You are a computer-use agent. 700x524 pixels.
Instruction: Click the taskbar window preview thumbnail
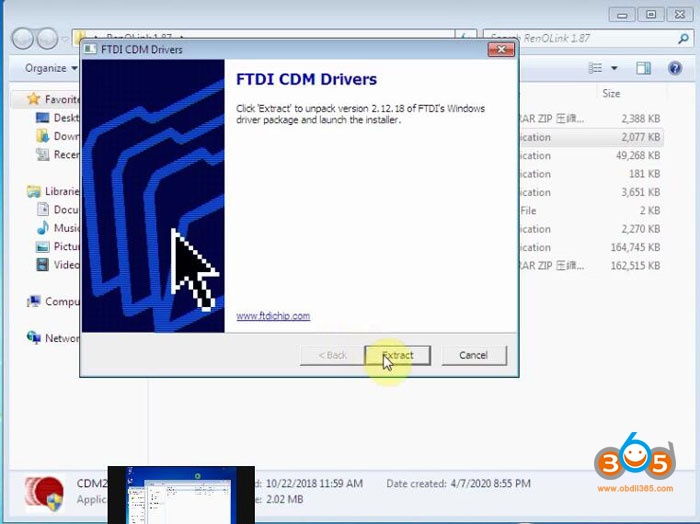pos(181,495)
